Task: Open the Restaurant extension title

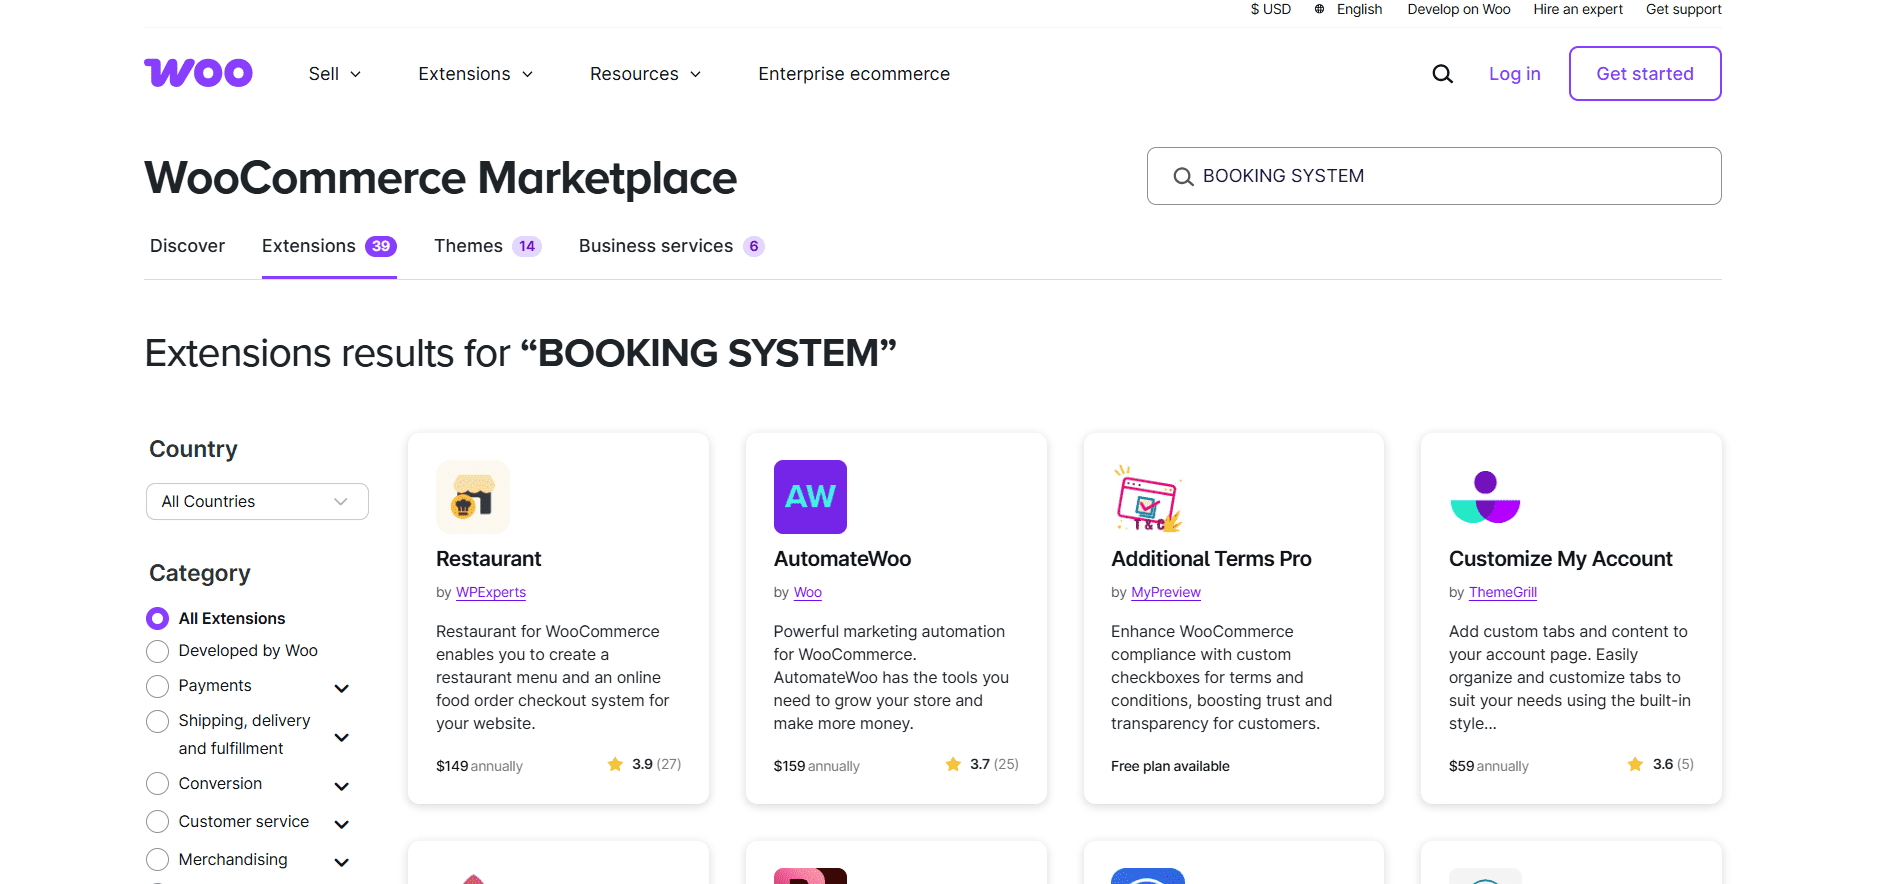Action: [x=488, y=559]
